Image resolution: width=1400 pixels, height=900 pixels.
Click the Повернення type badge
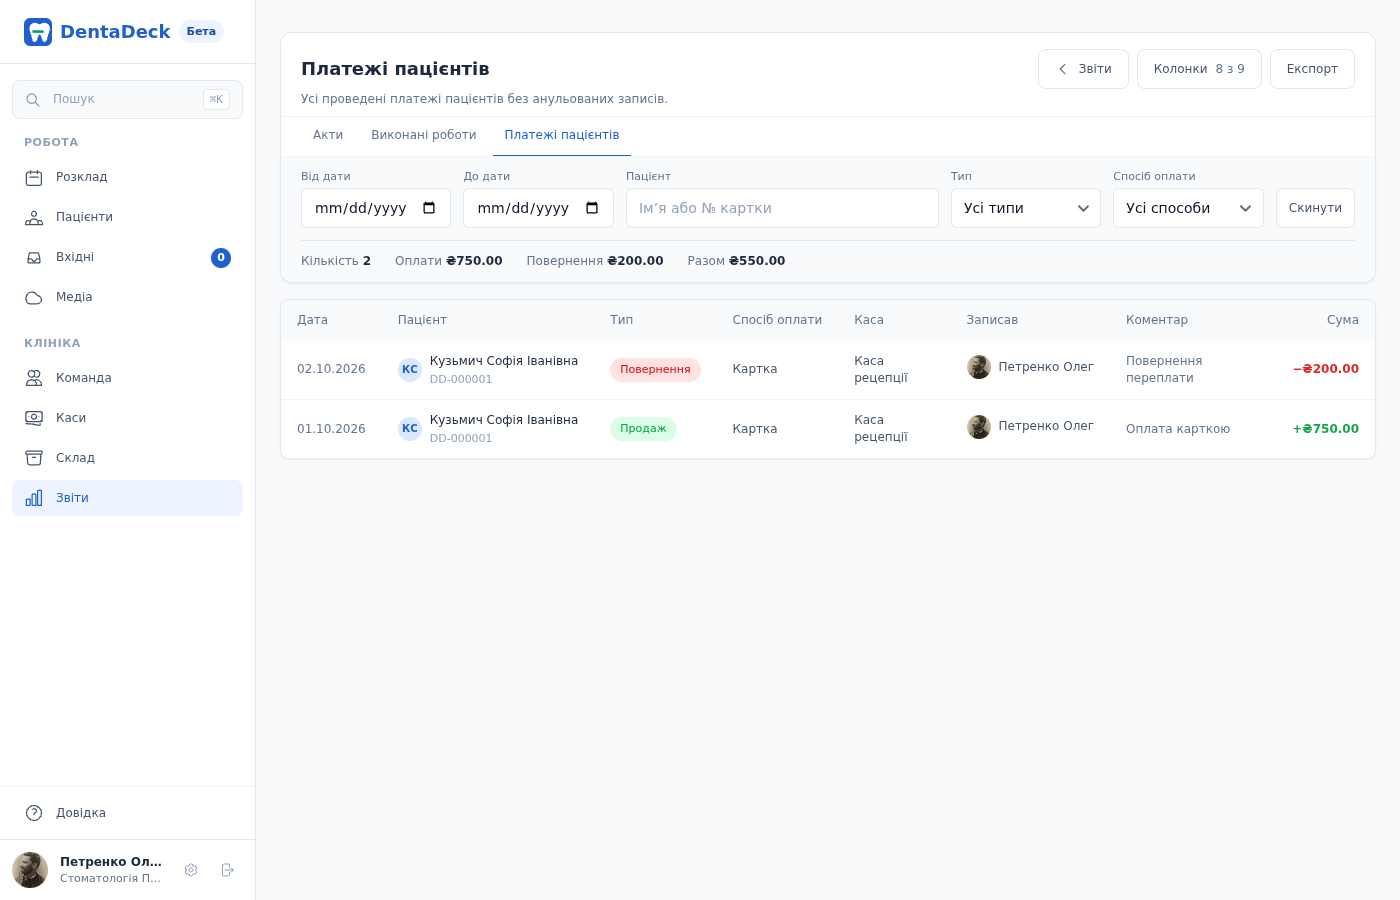pos(655,370)
